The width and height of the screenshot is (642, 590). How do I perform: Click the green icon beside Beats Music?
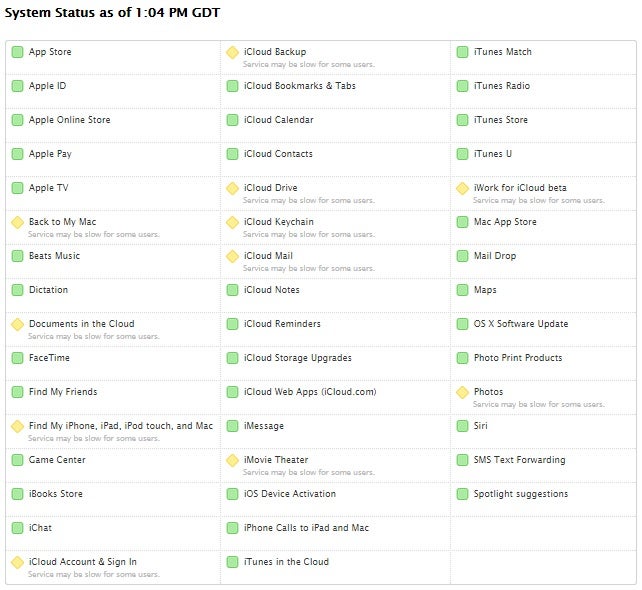(17, 256)
